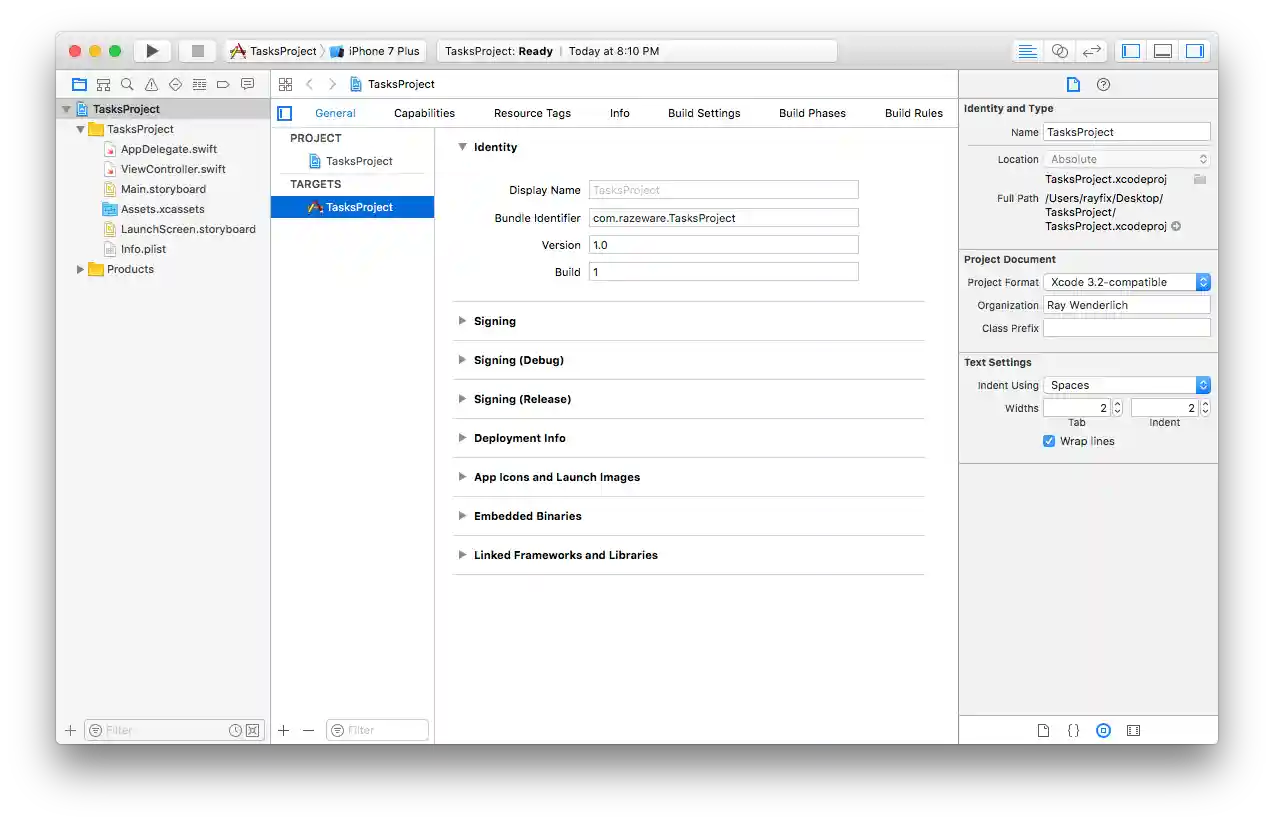Switch to the Build Settings tab
The image size is (1274, 824).
[703, 113]
